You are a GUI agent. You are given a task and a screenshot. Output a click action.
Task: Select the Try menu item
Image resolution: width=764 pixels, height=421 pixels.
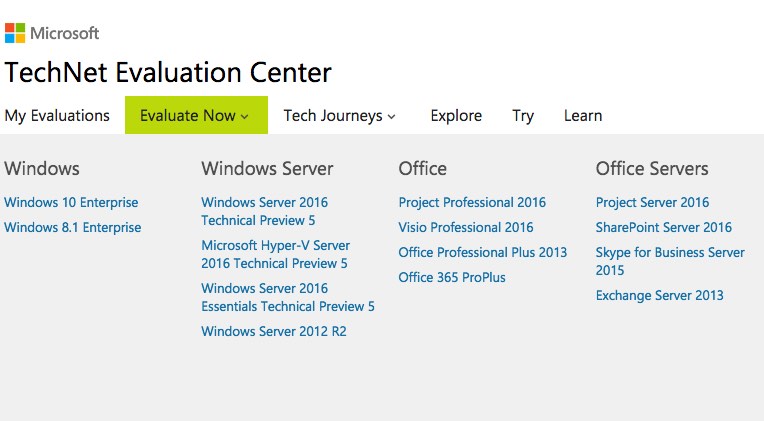tap(523, 116)
